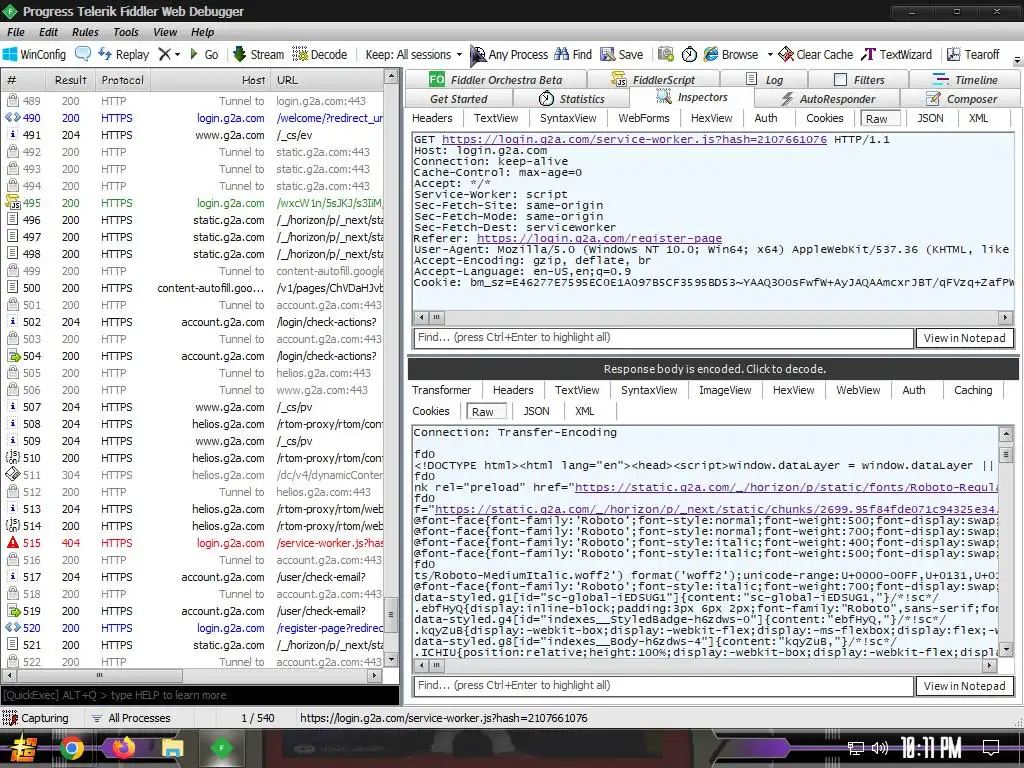The width and height of the screenshot is (1024, 768).
Task: Launch Browse with the IE icon
Action: (x=731, y=54)
